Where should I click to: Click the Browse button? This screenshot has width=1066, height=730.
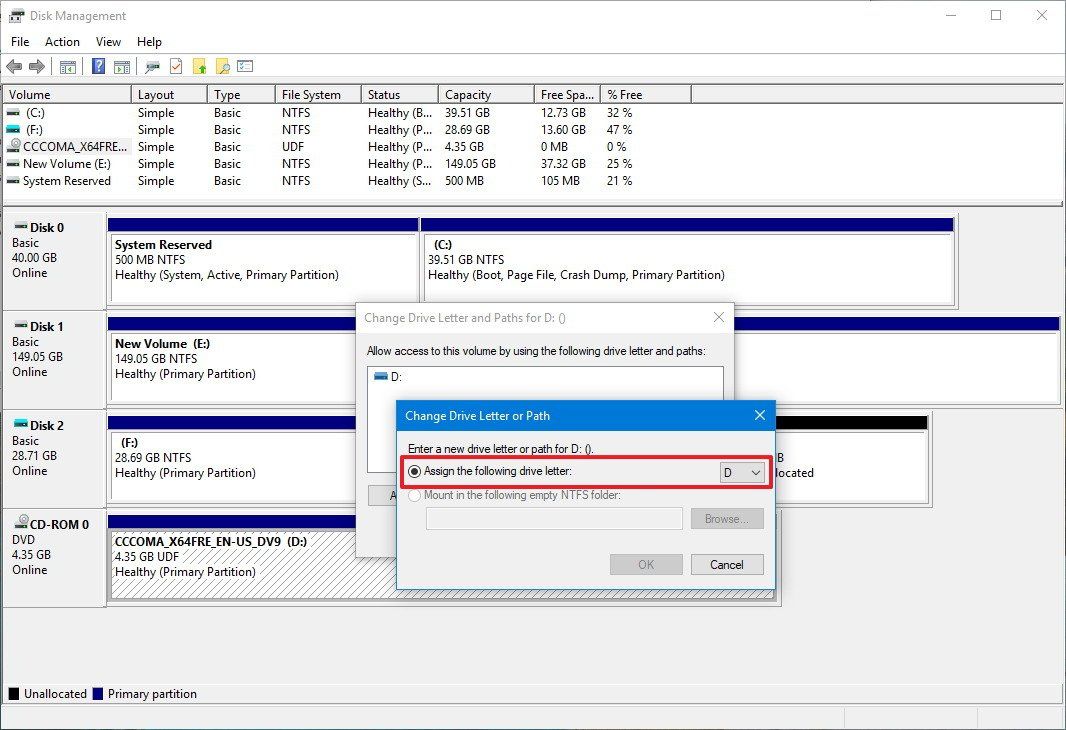727,518
